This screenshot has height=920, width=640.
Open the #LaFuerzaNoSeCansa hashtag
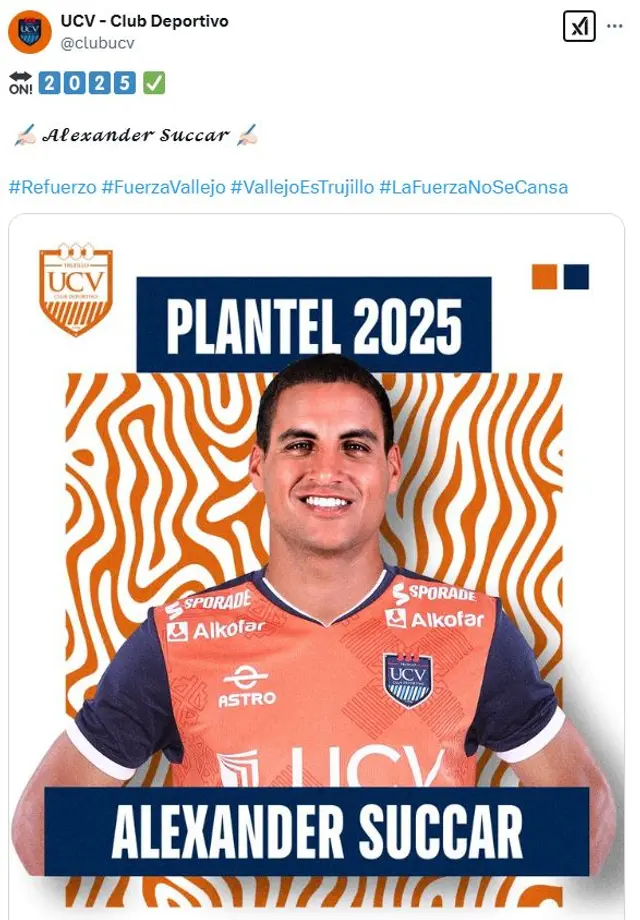(474, 187)
